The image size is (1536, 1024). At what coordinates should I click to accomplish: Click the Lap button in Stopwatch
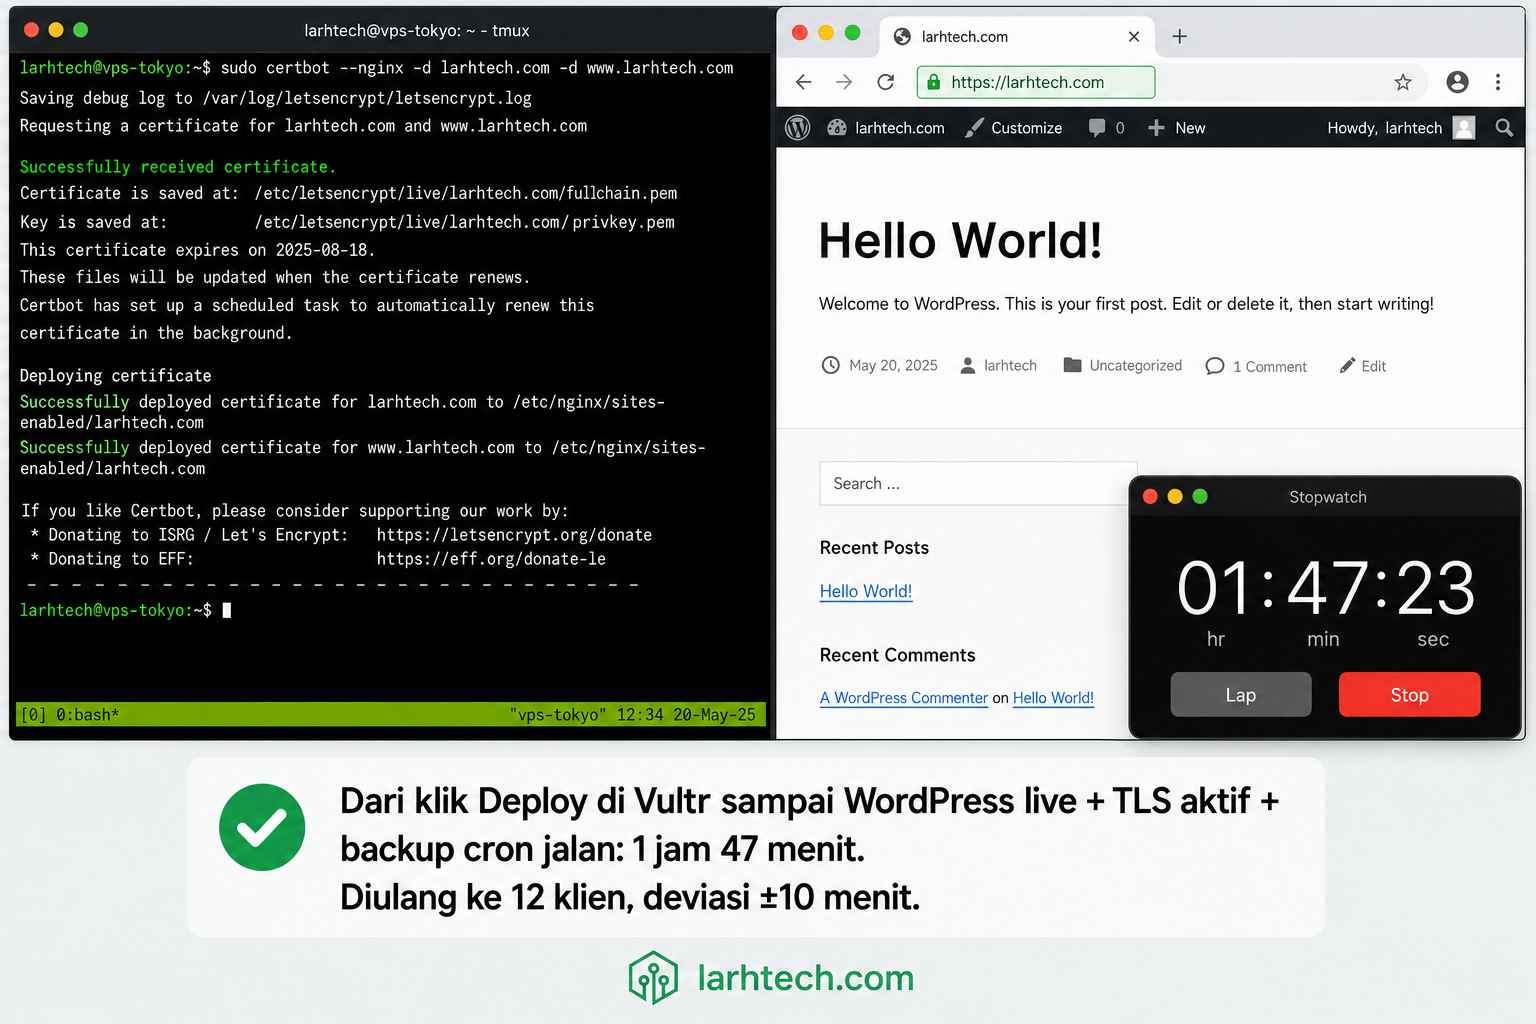[1241, 695]
